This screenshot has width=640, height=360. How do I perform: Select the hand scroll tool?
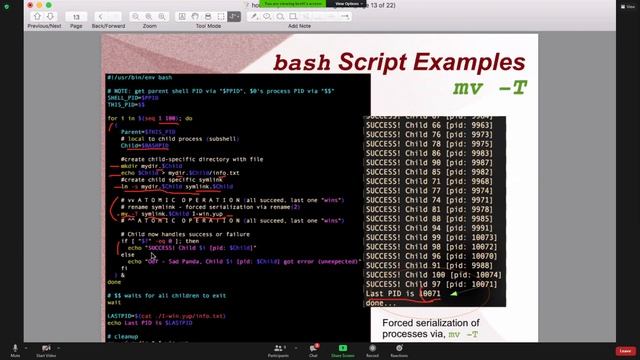click(x=195, y=16)
